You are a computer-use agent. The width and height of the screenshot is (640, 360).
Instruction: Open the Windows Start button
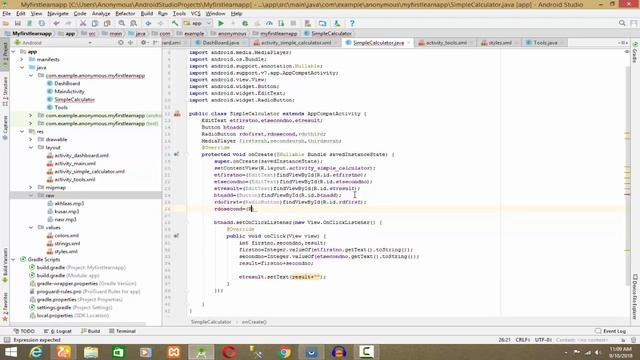pyautogui.click(x=11, y=352)
